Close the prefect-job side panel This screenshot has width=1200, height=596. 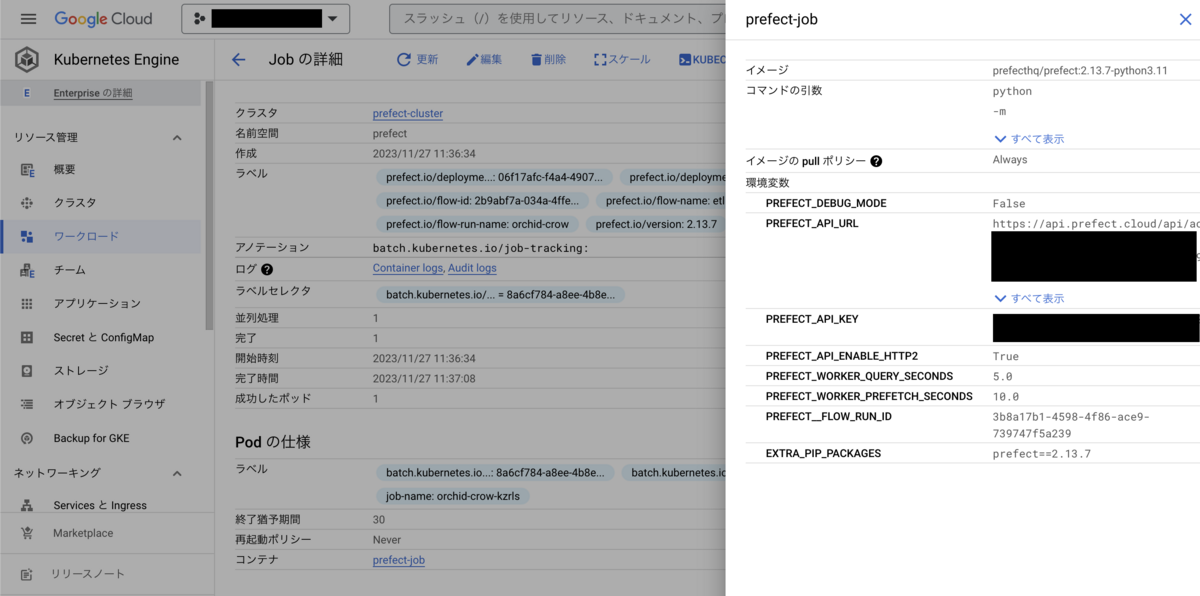[1185, 19]
